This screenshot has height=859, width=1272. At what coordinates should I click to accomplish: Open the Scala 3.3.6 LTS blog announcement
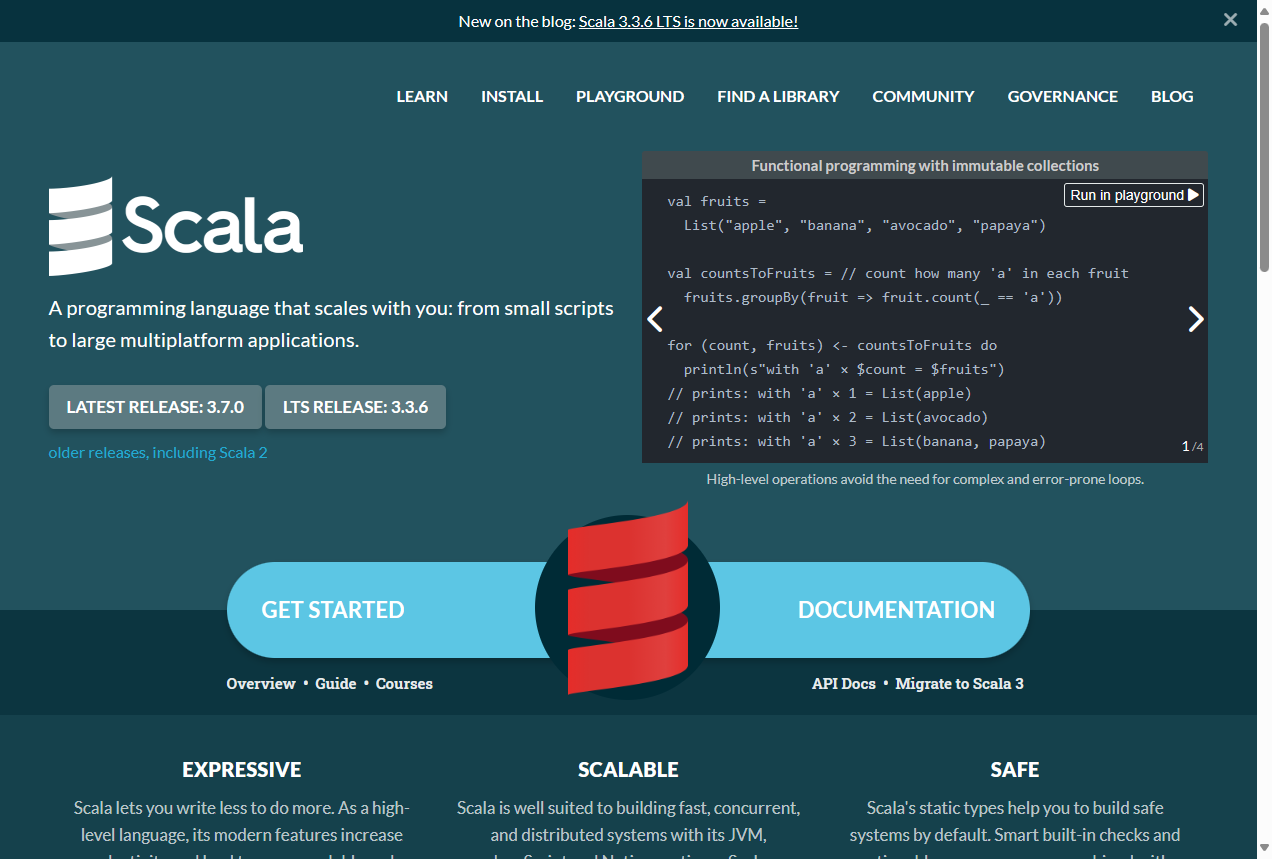(688, 21)
